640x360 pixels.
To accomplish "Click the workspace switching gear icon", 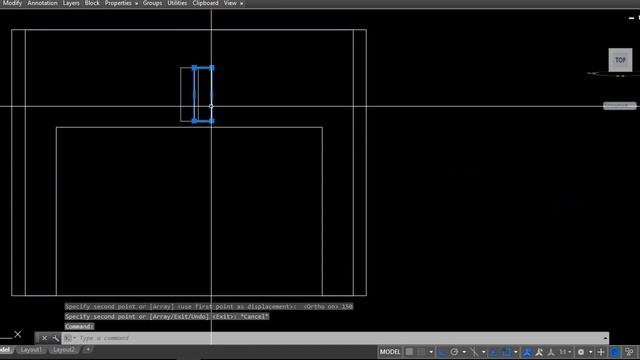I will [x=580, y=352].
